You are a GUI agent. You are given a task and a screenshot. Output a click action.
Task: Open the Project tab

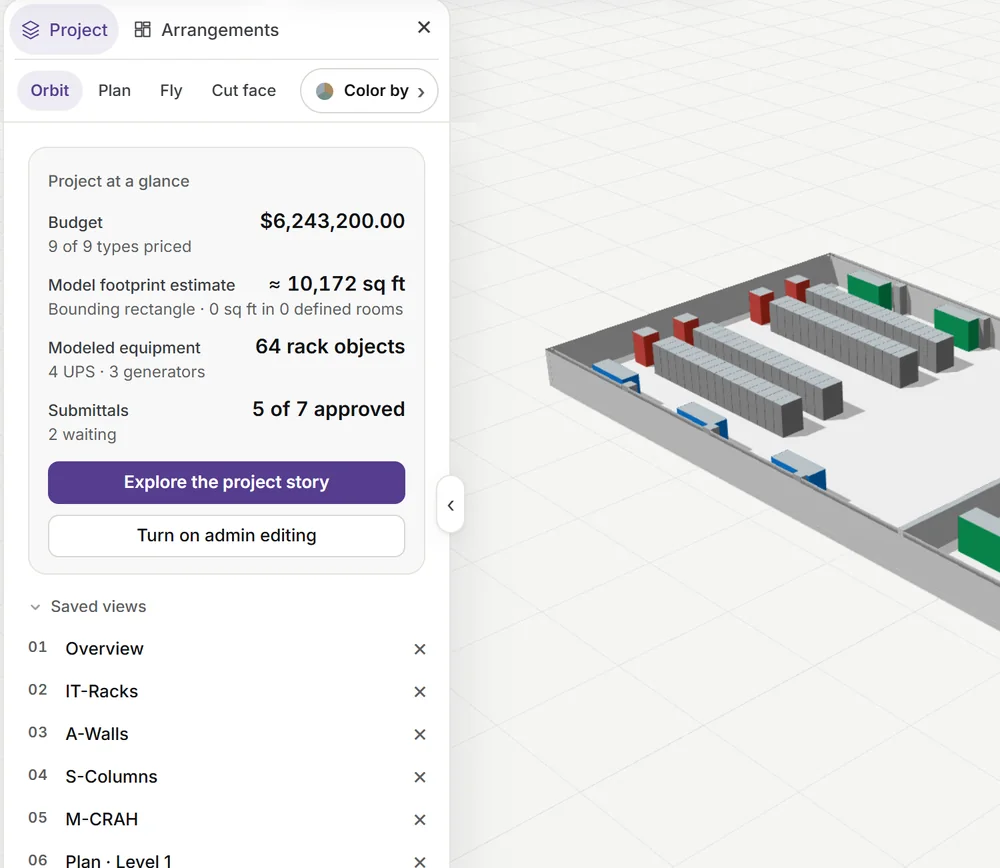point(64,30)
